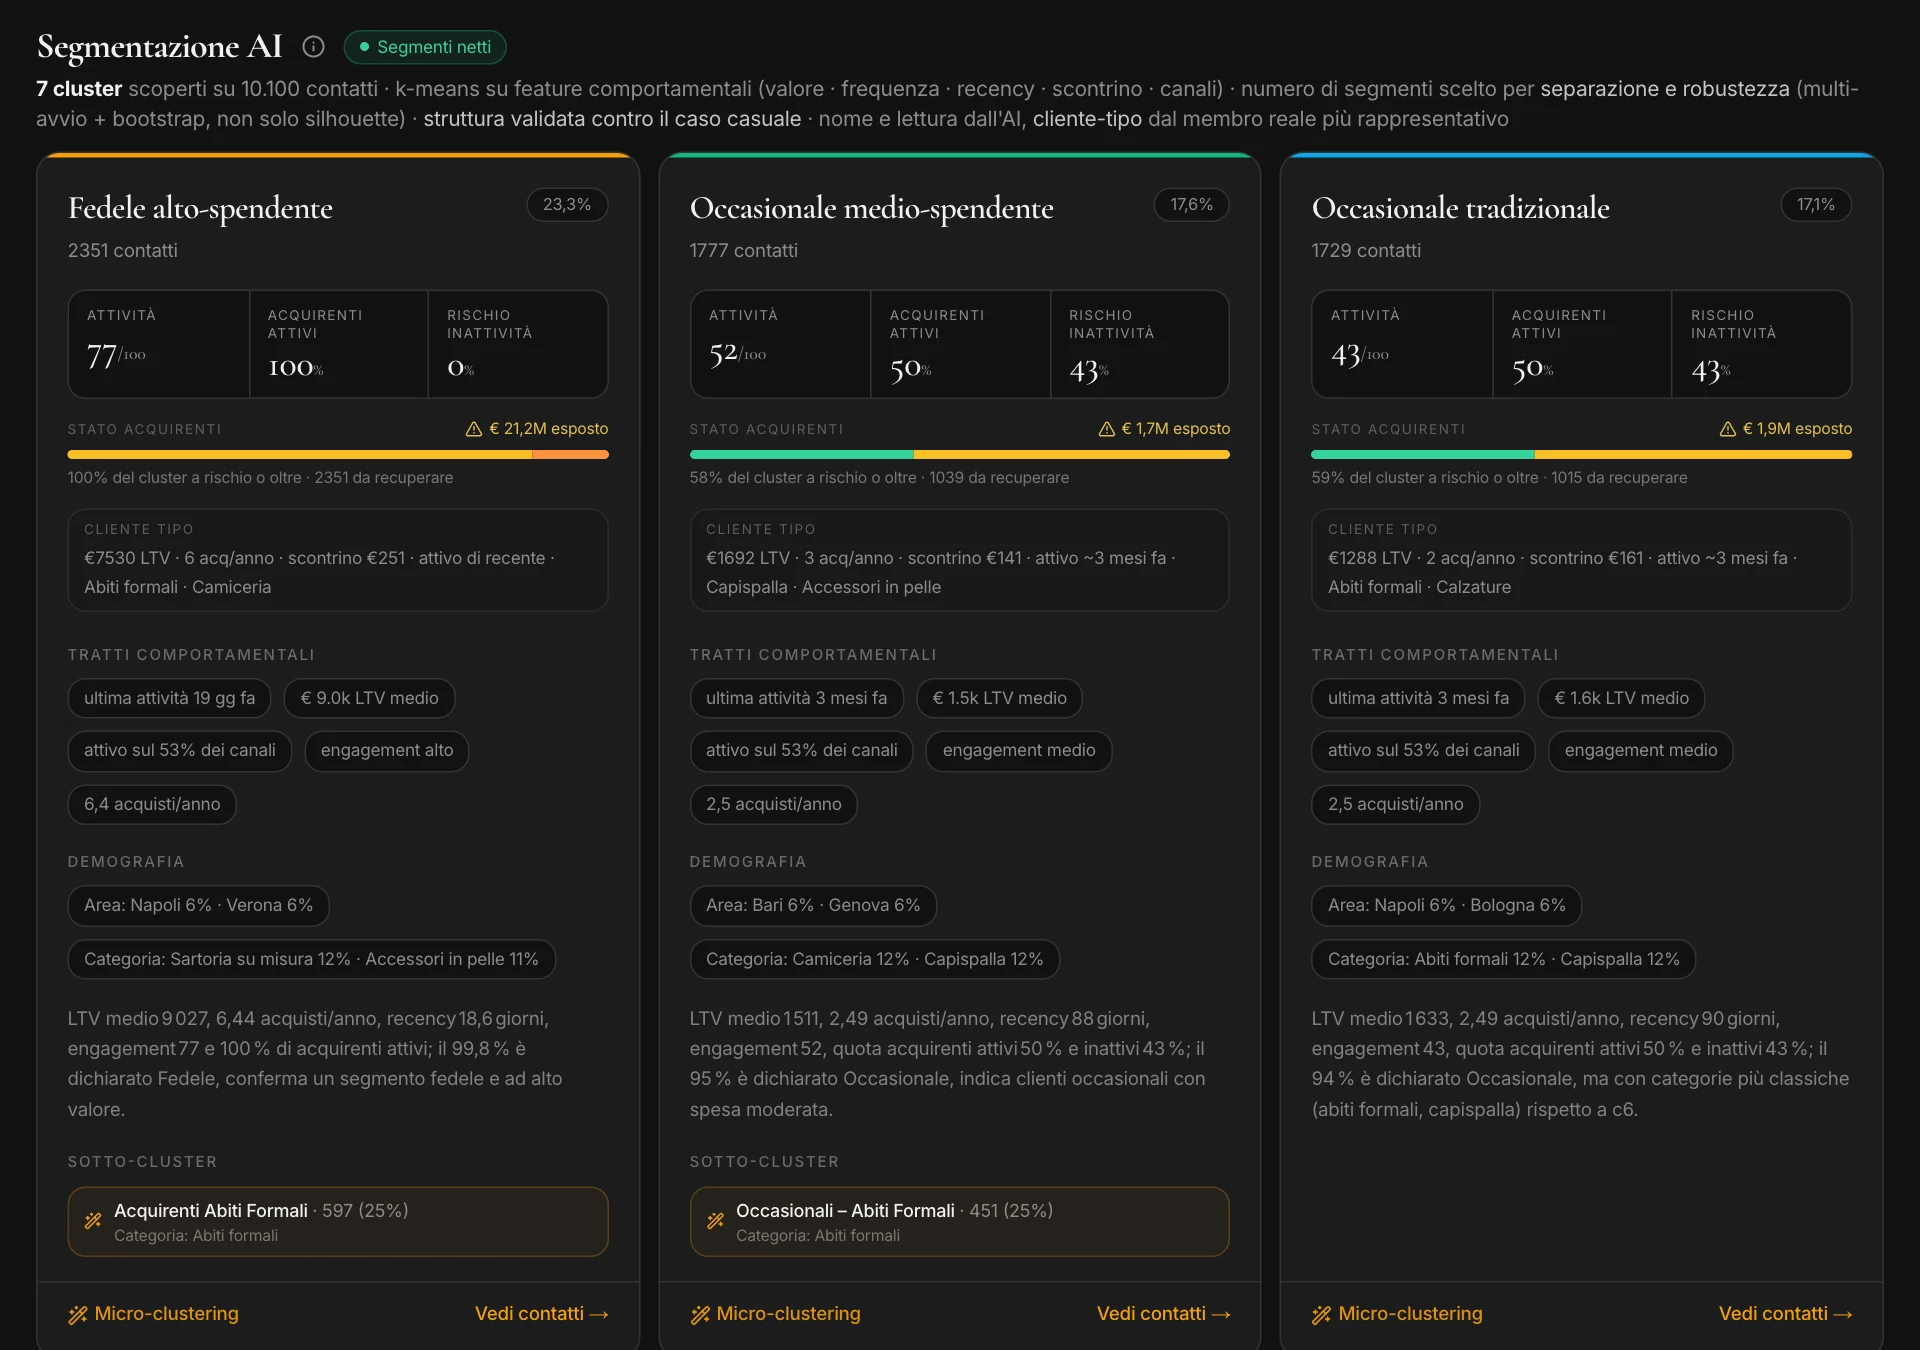Click the '1777 contatti' count

coord(743,251)
